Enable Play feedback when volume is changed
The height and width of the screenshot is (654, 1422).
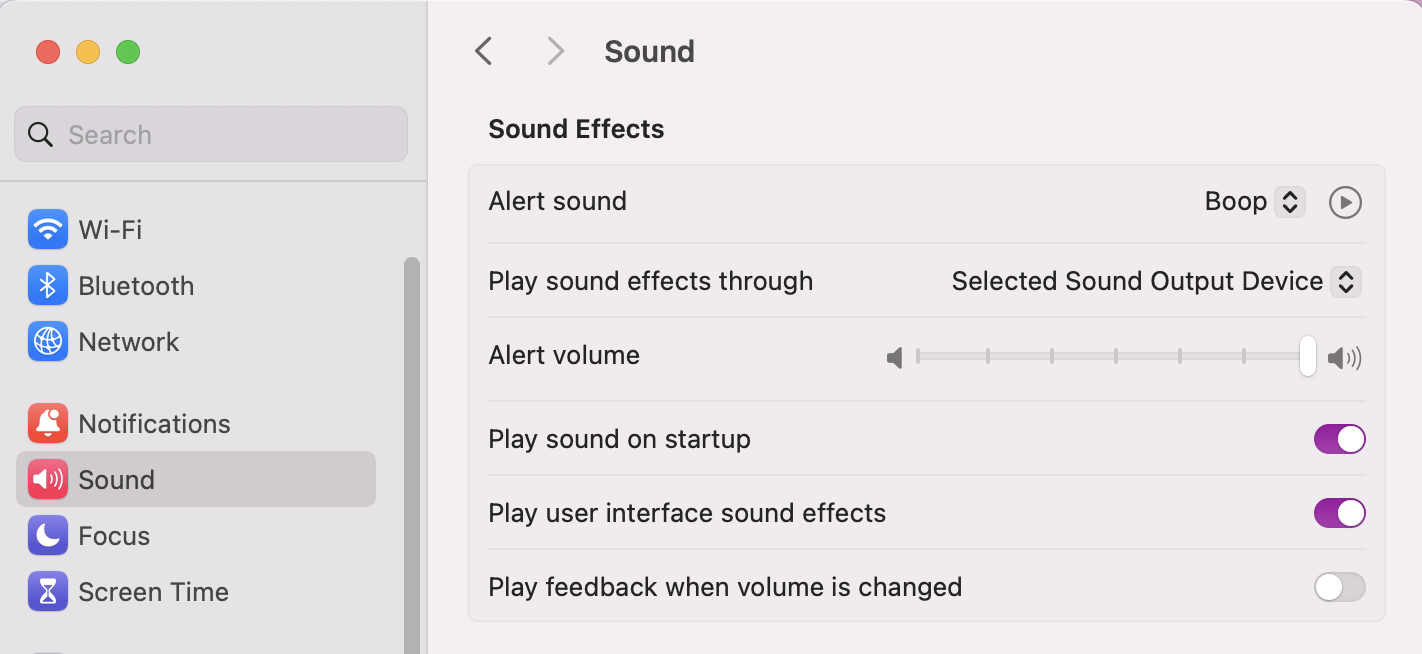pyautogui.click(x=1339, y=587)
